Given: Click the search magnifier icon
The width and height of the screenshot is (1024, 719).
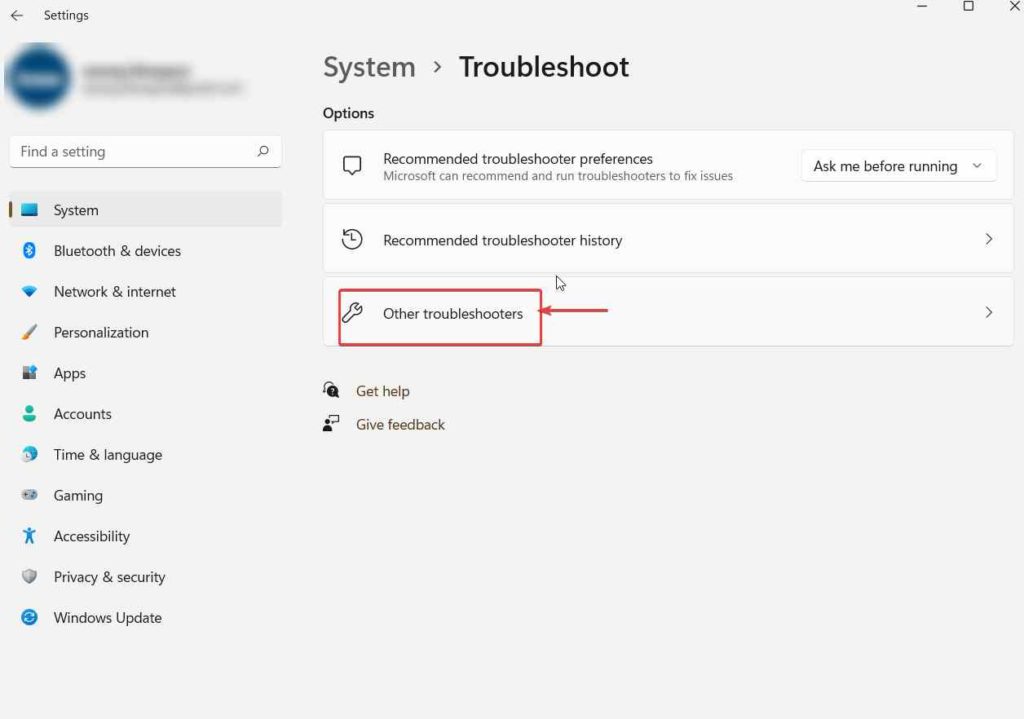Looking at the screenshot, I should pos(263,151).
